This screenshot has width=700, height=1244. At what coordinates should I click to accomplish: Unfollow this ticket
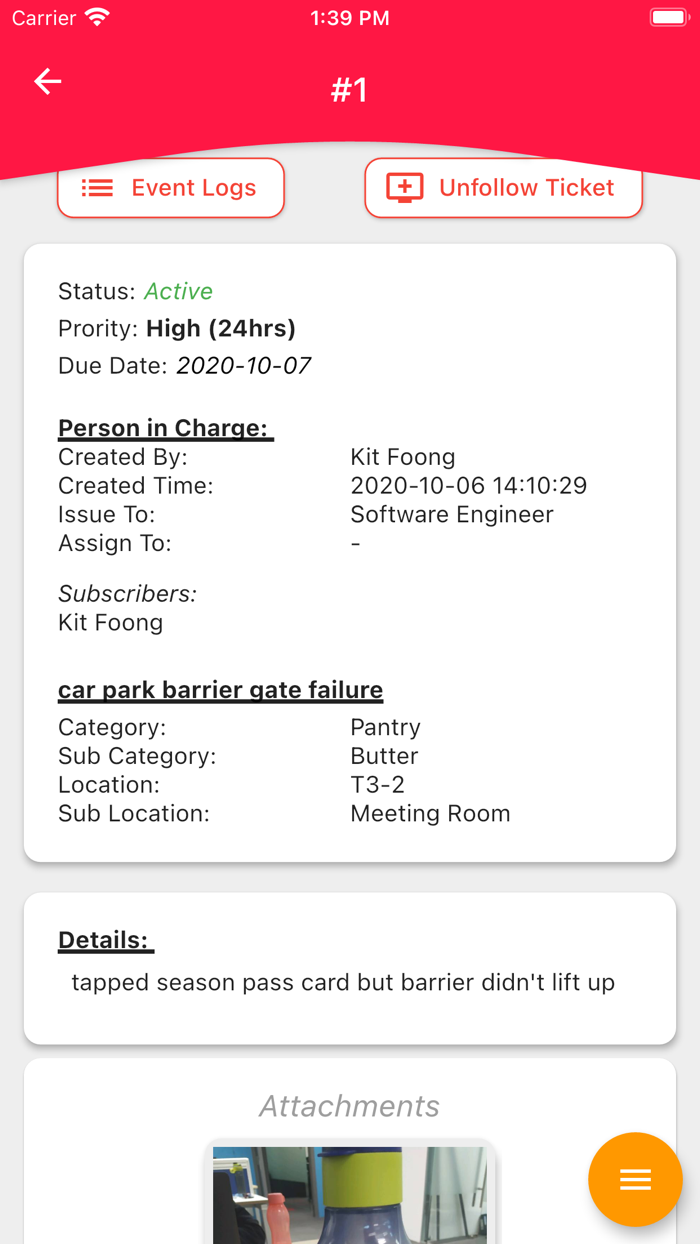pos(503,188)
